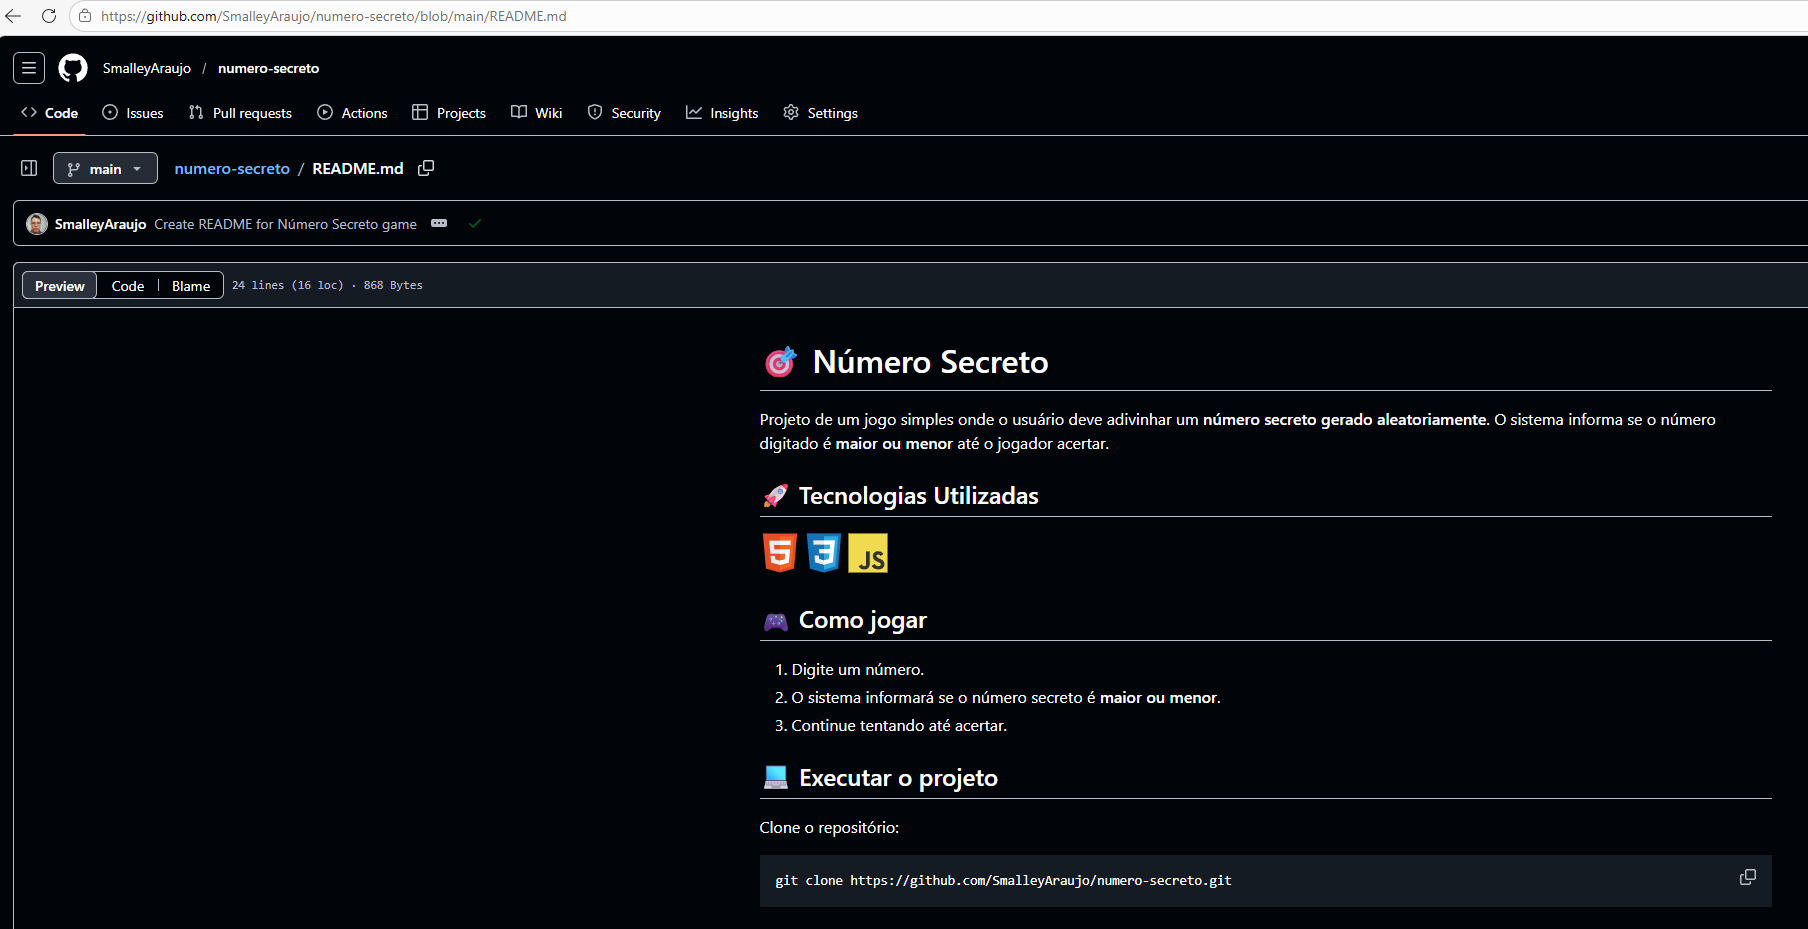1808x929 pixels.
Task: Copy the README.md file path
Action: 426,168
